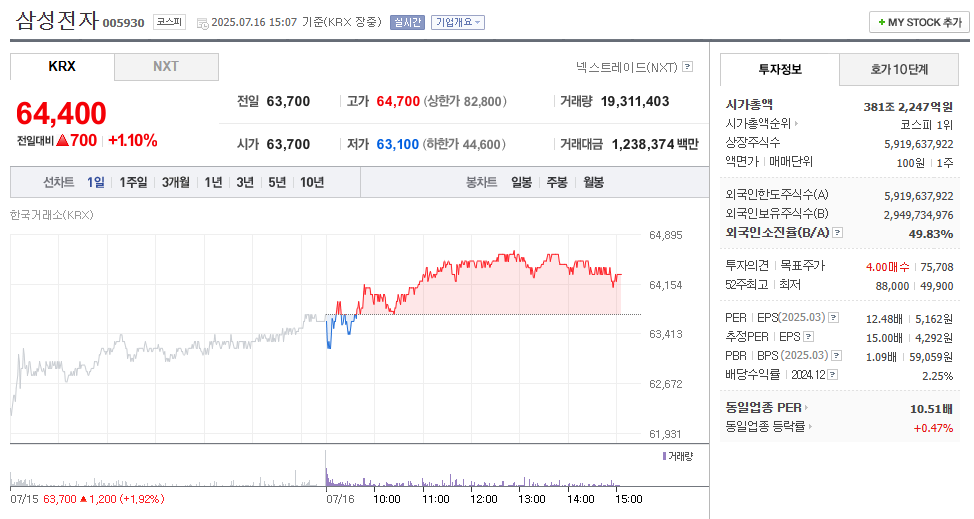This screenshot has width=974, height=519.
Task: Click calendar icon before the date 2025.07.16
Action: point(202,23)
